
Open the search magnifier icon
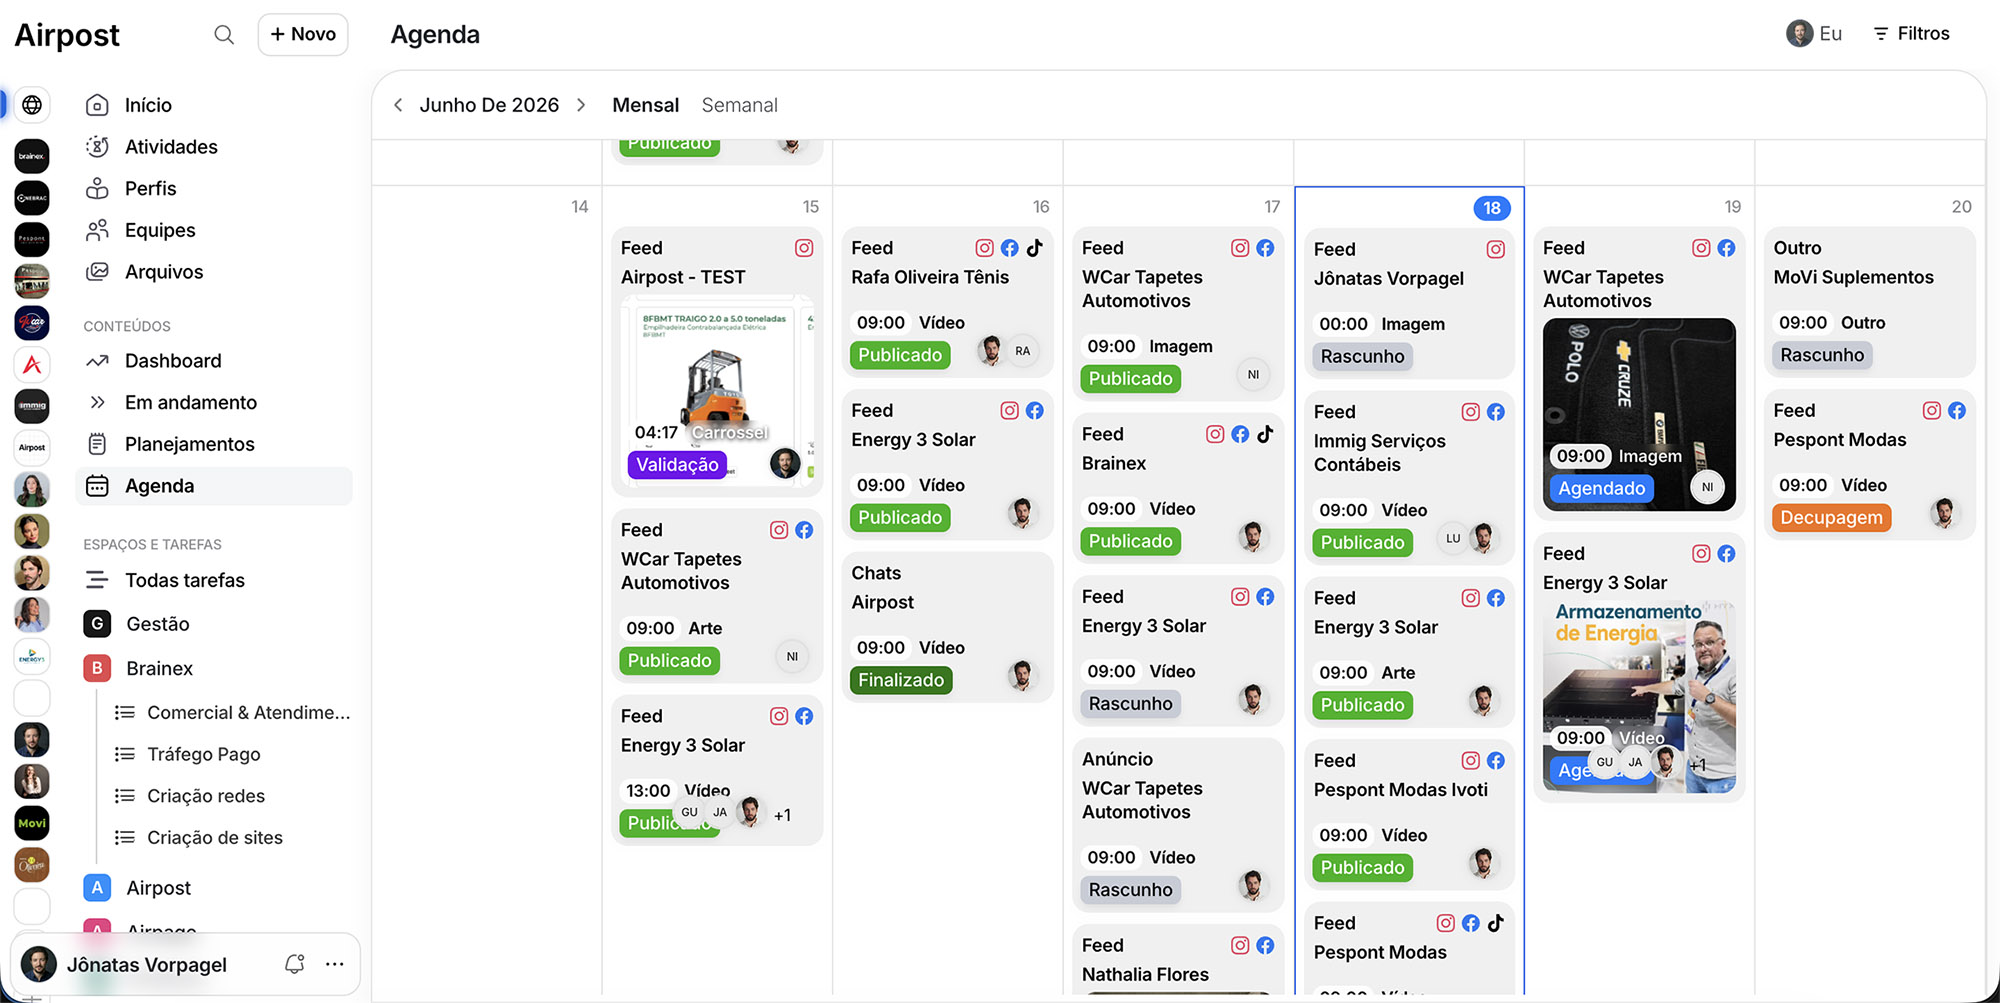click(224, 35)
